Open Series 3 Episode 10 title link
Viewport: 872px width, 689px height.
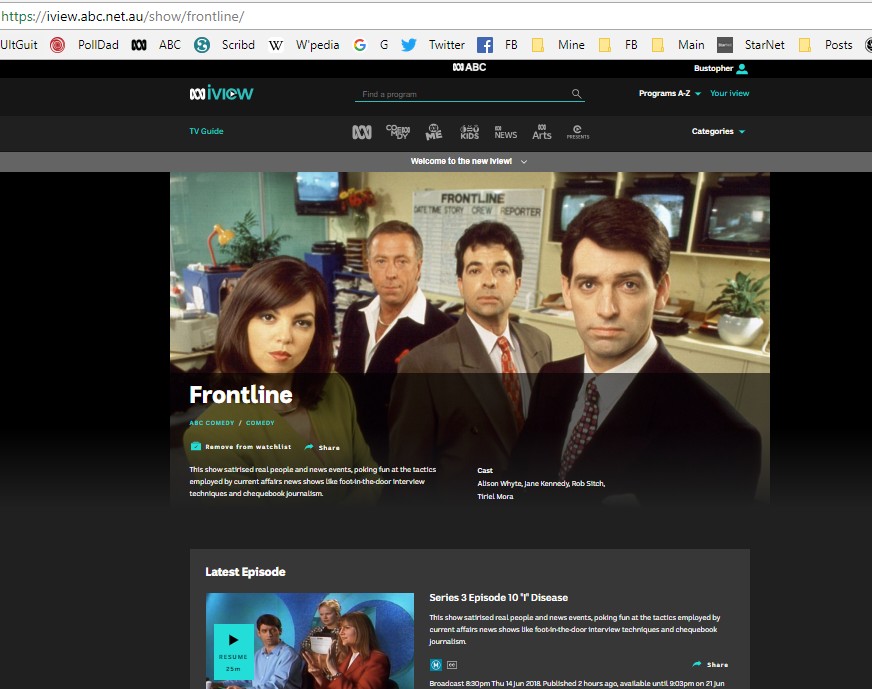498,598
